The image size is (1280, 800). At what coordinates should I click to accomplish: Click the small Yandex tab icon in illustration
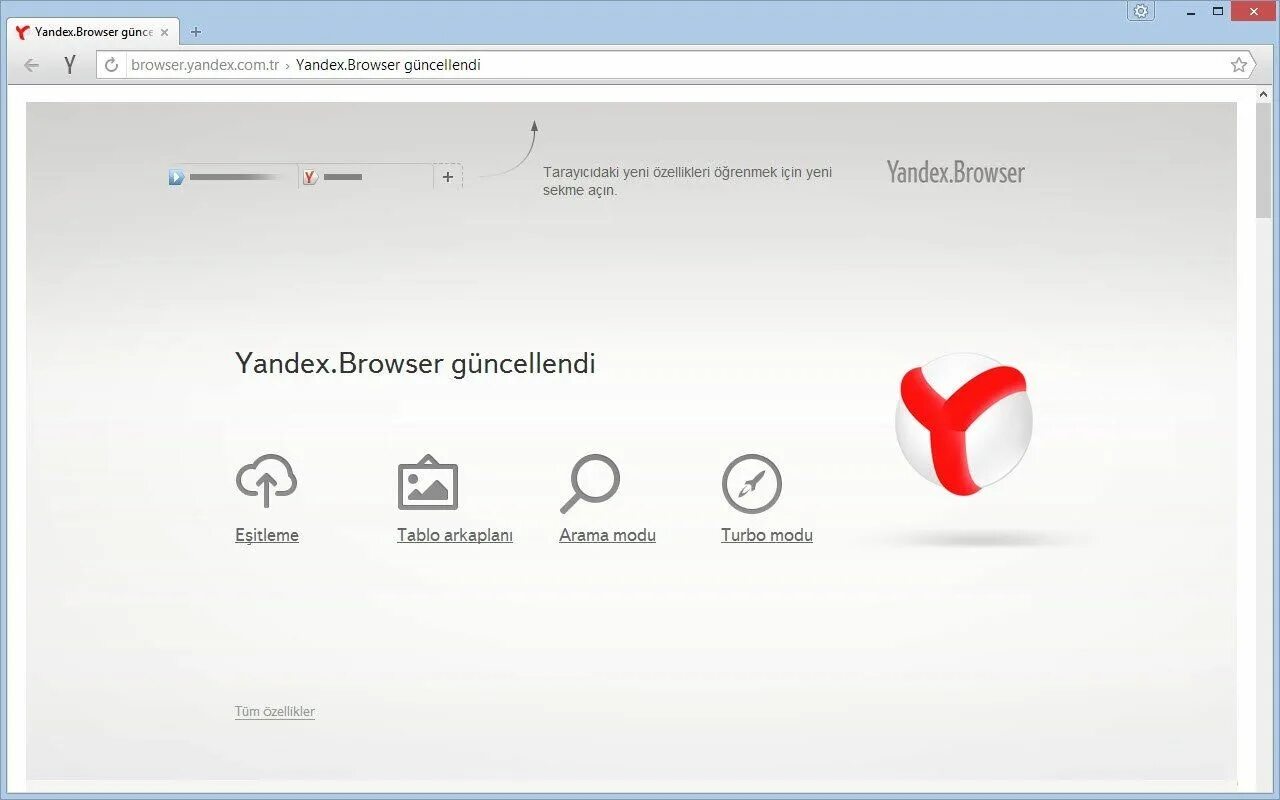click(x=311, y=177)
